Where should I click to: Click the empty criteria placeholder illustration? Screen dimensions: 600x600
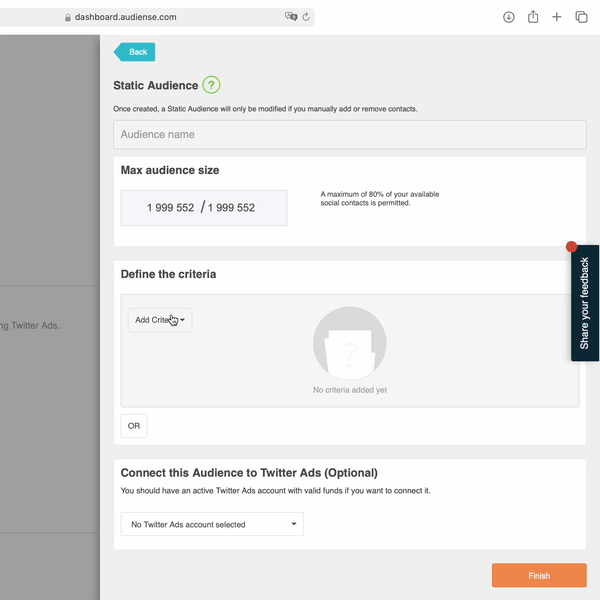(x=350, y=343)
